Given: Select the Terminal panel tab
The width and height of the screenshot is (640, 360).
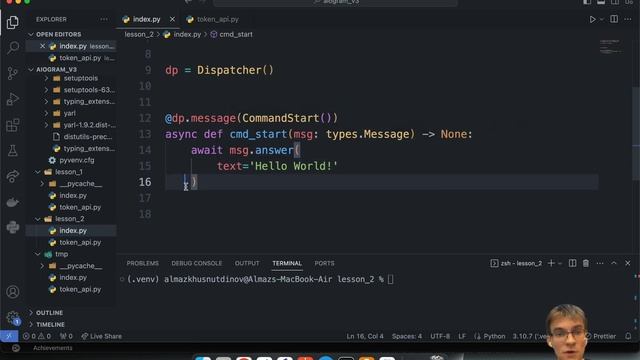Looking at the screenshot, I should [287, 263].
